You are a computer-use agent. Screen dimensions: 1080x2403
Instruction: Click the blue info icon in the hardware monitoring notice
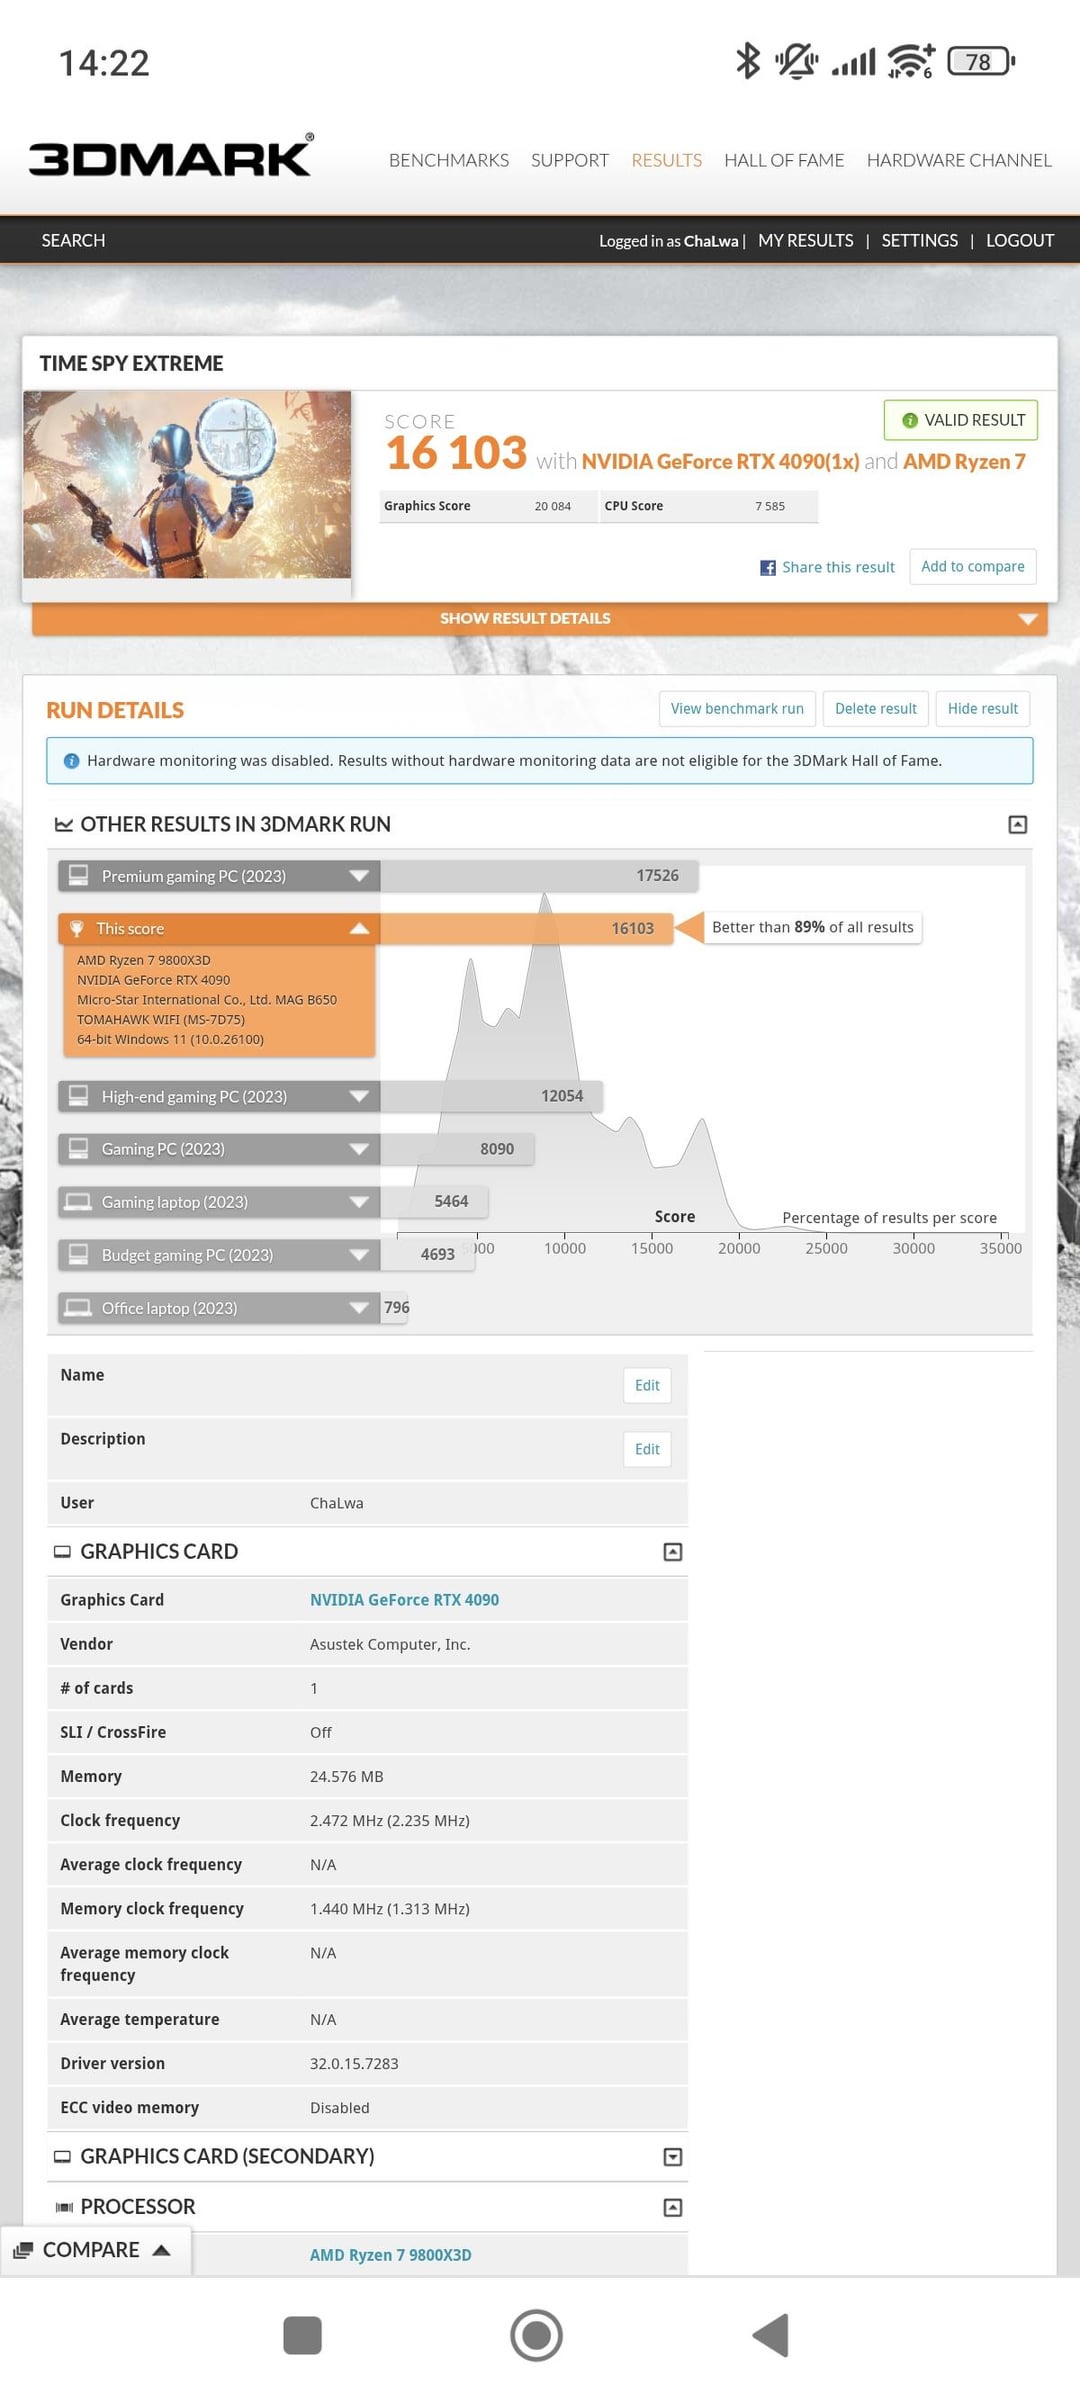coord(71,761)
